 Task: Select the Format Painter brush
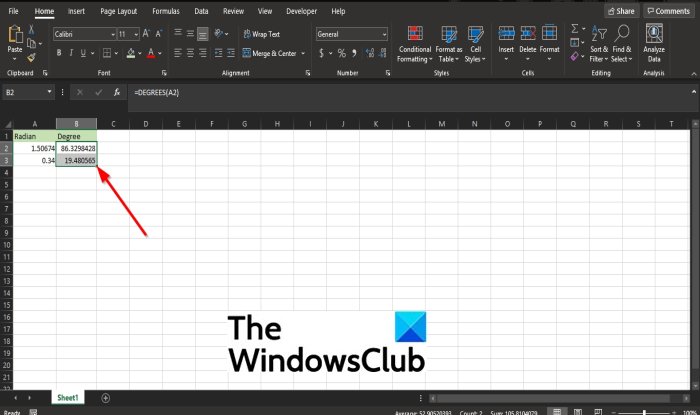coord(31,57)
